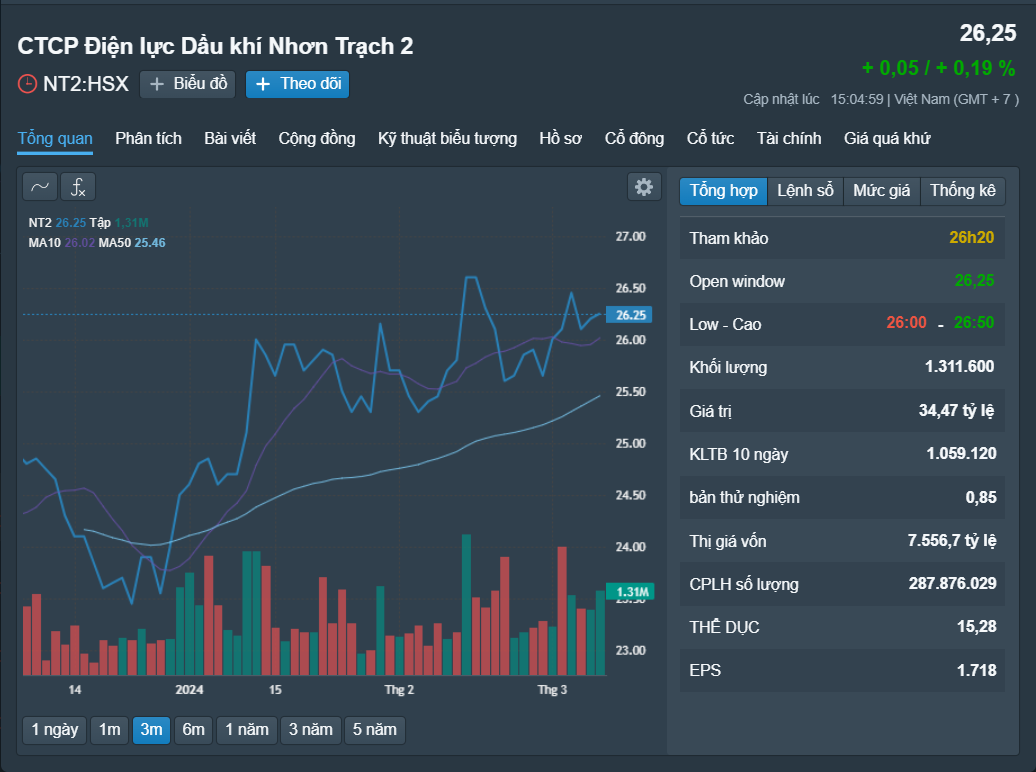This screenshot has height=772, width=1036.
Task: Click the NT2:HSX ticker symbol
Action: click(86, 84)
